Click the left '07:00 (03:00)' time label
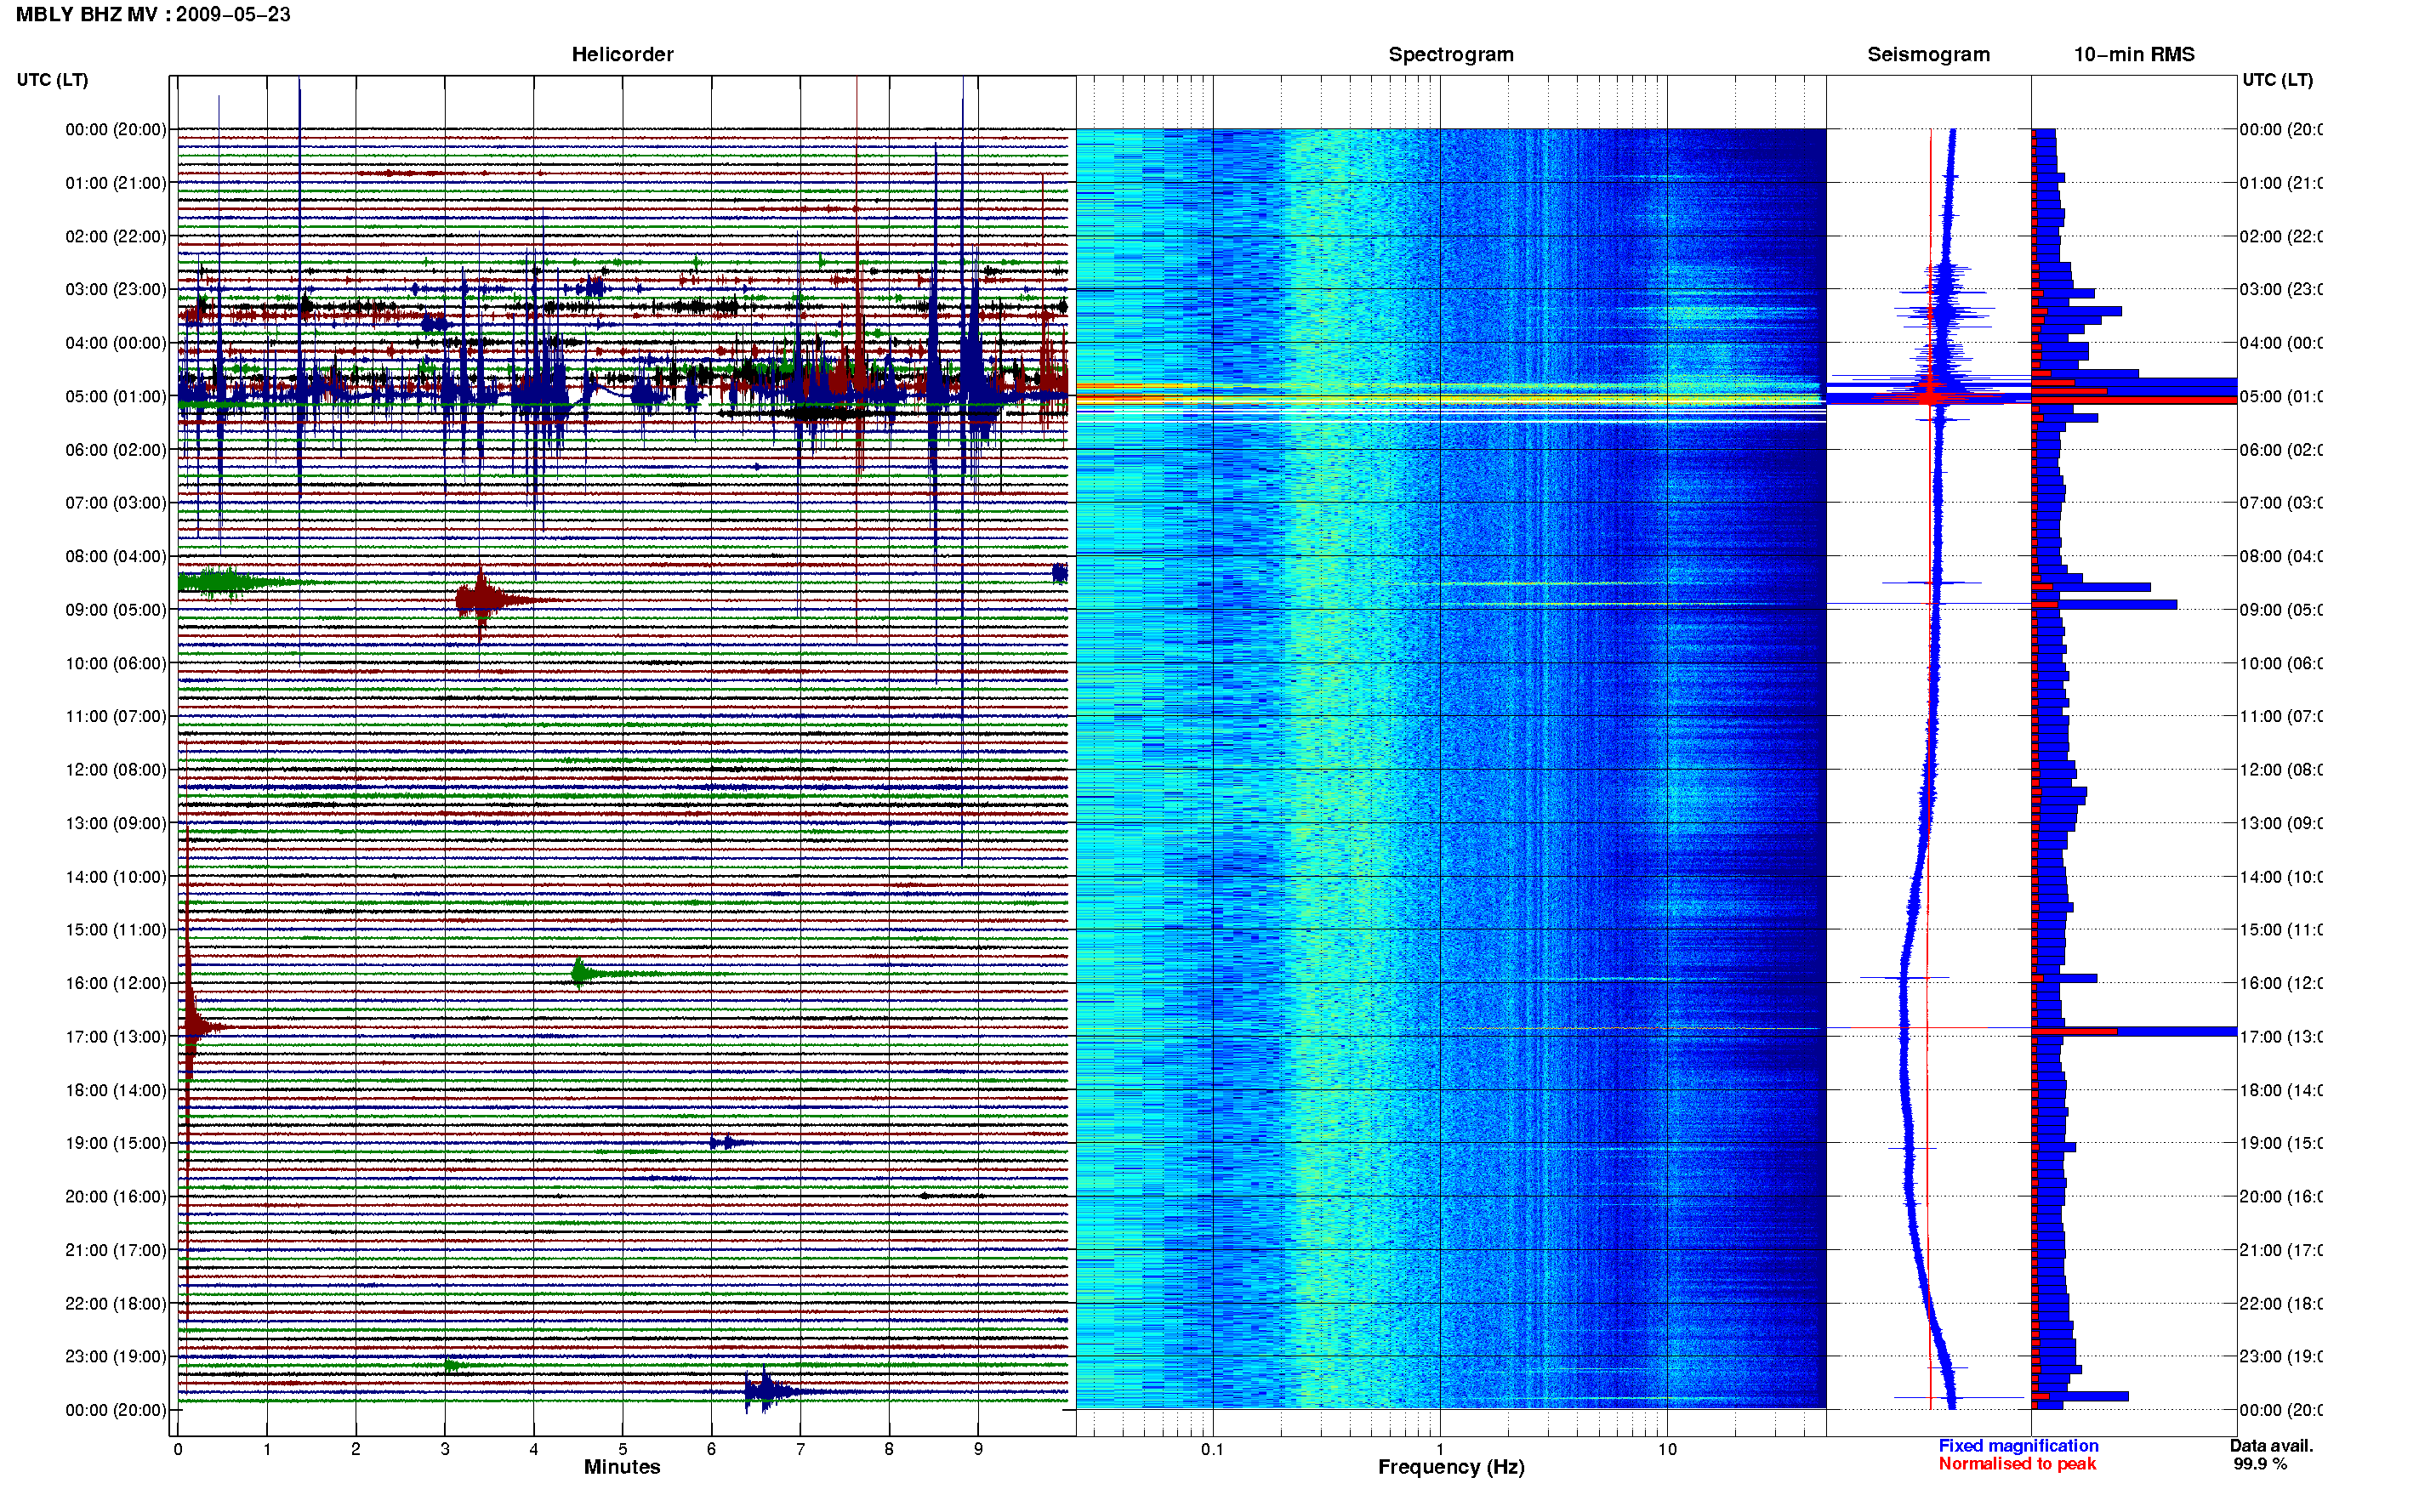 pos(116,502)
